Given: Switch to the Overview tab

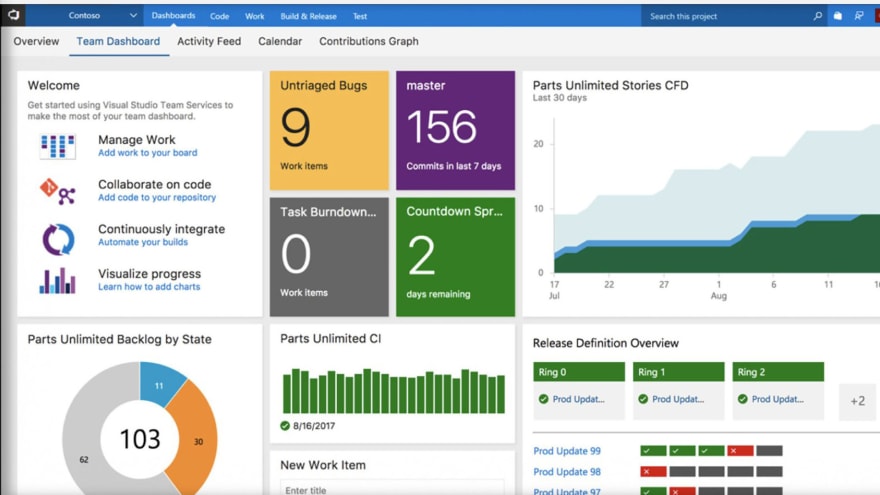Looking at the screenshot, I should pos(36,42).
